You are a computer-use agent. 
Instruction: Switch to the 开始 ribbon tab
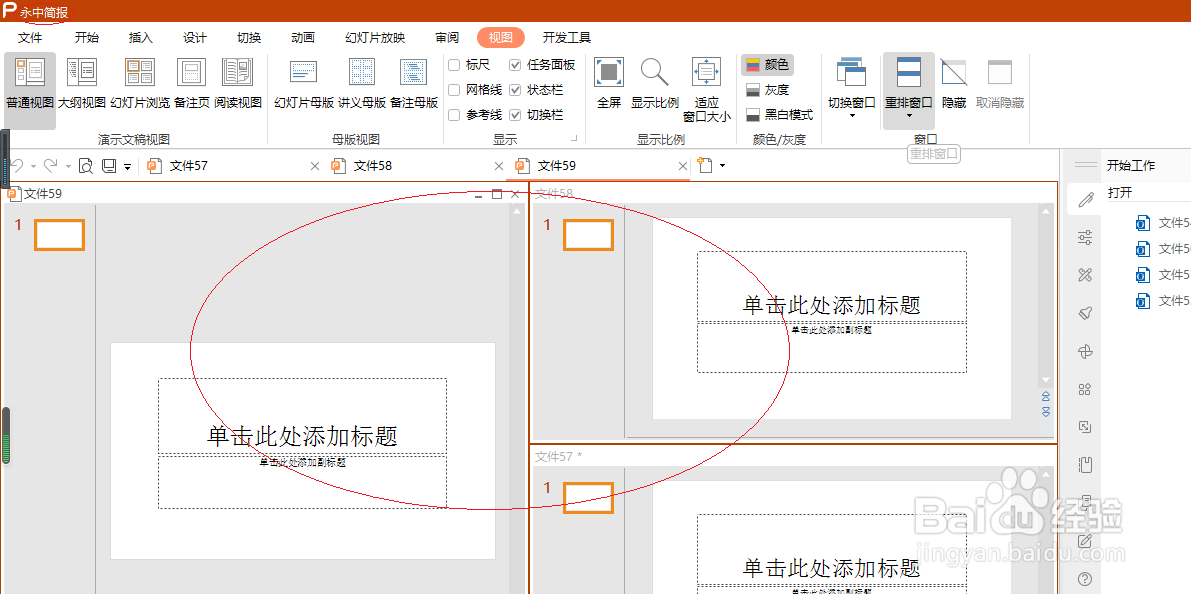(x=87, y=38)
